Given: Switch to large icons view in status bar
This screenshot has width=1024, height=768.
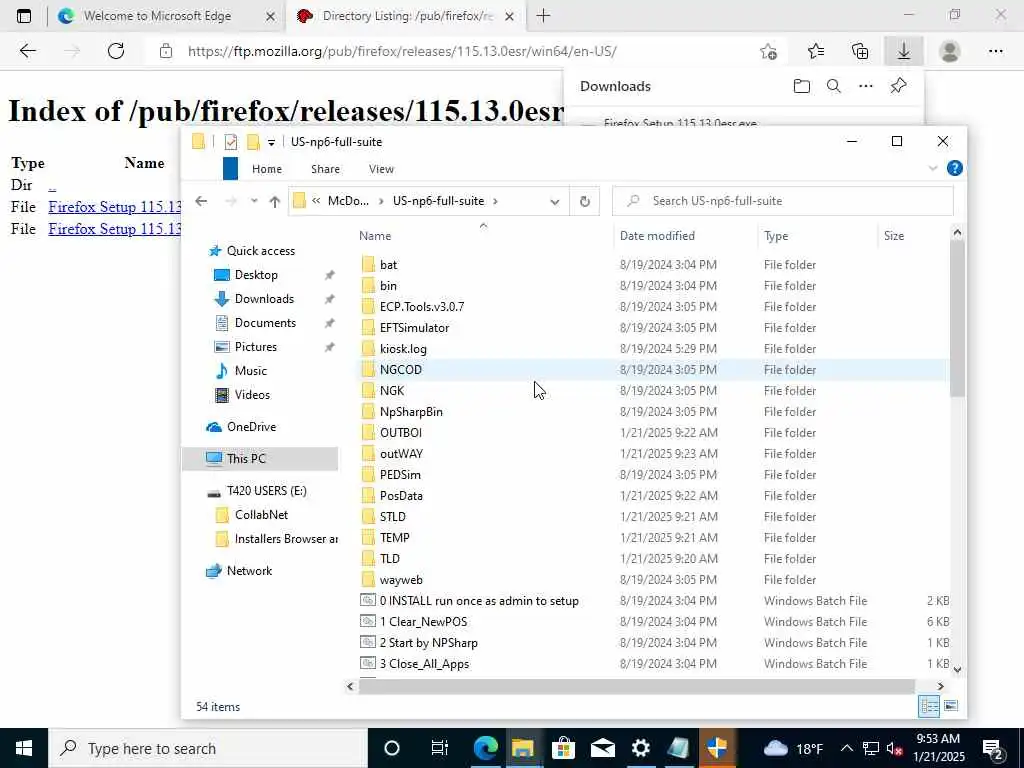Looking at the screenshot, I should [951, 706].
